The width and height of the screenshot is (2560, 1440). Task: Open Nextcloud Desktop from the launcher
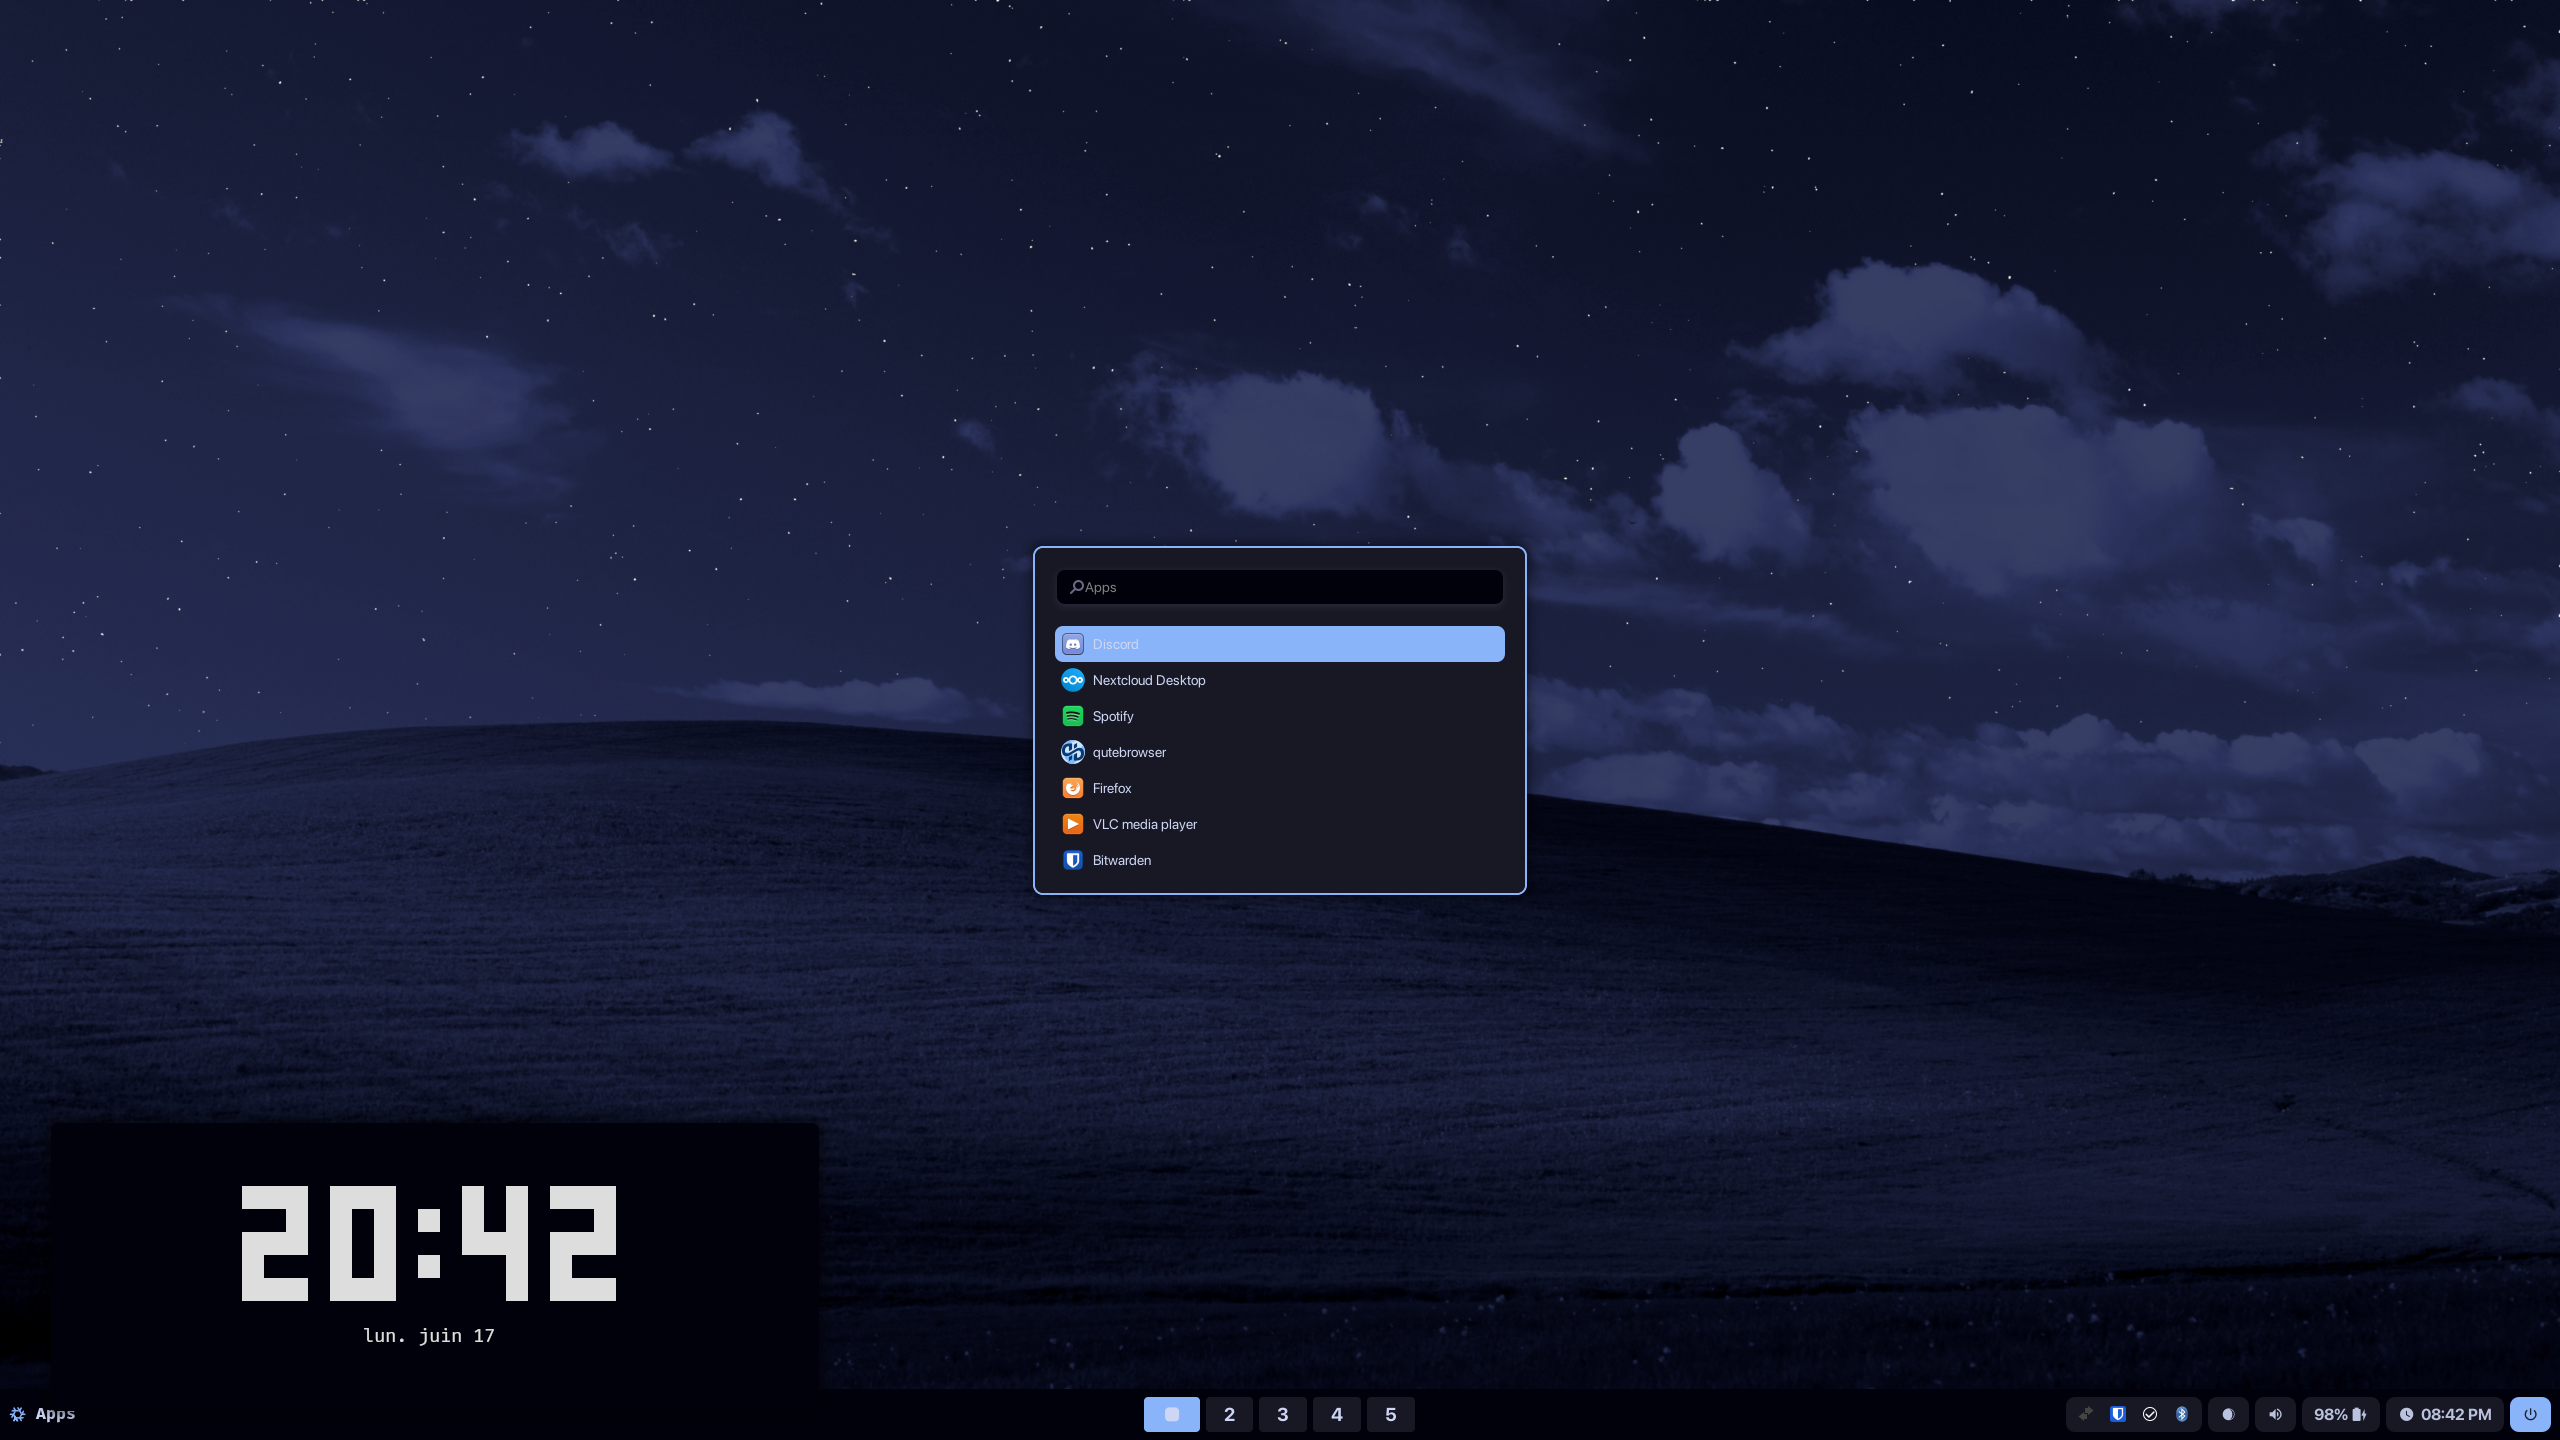1279,680
